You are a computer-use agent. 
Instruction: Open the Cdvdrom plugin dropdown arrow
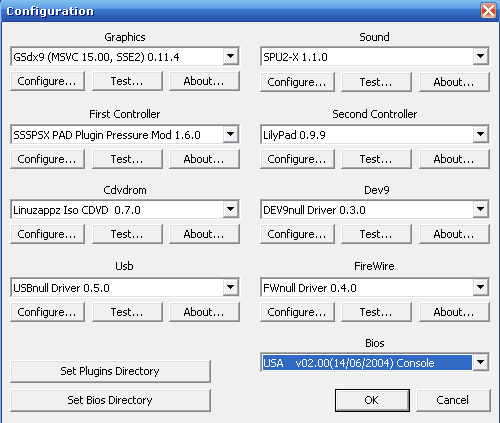pyautogui.click(x=230, y=209)
